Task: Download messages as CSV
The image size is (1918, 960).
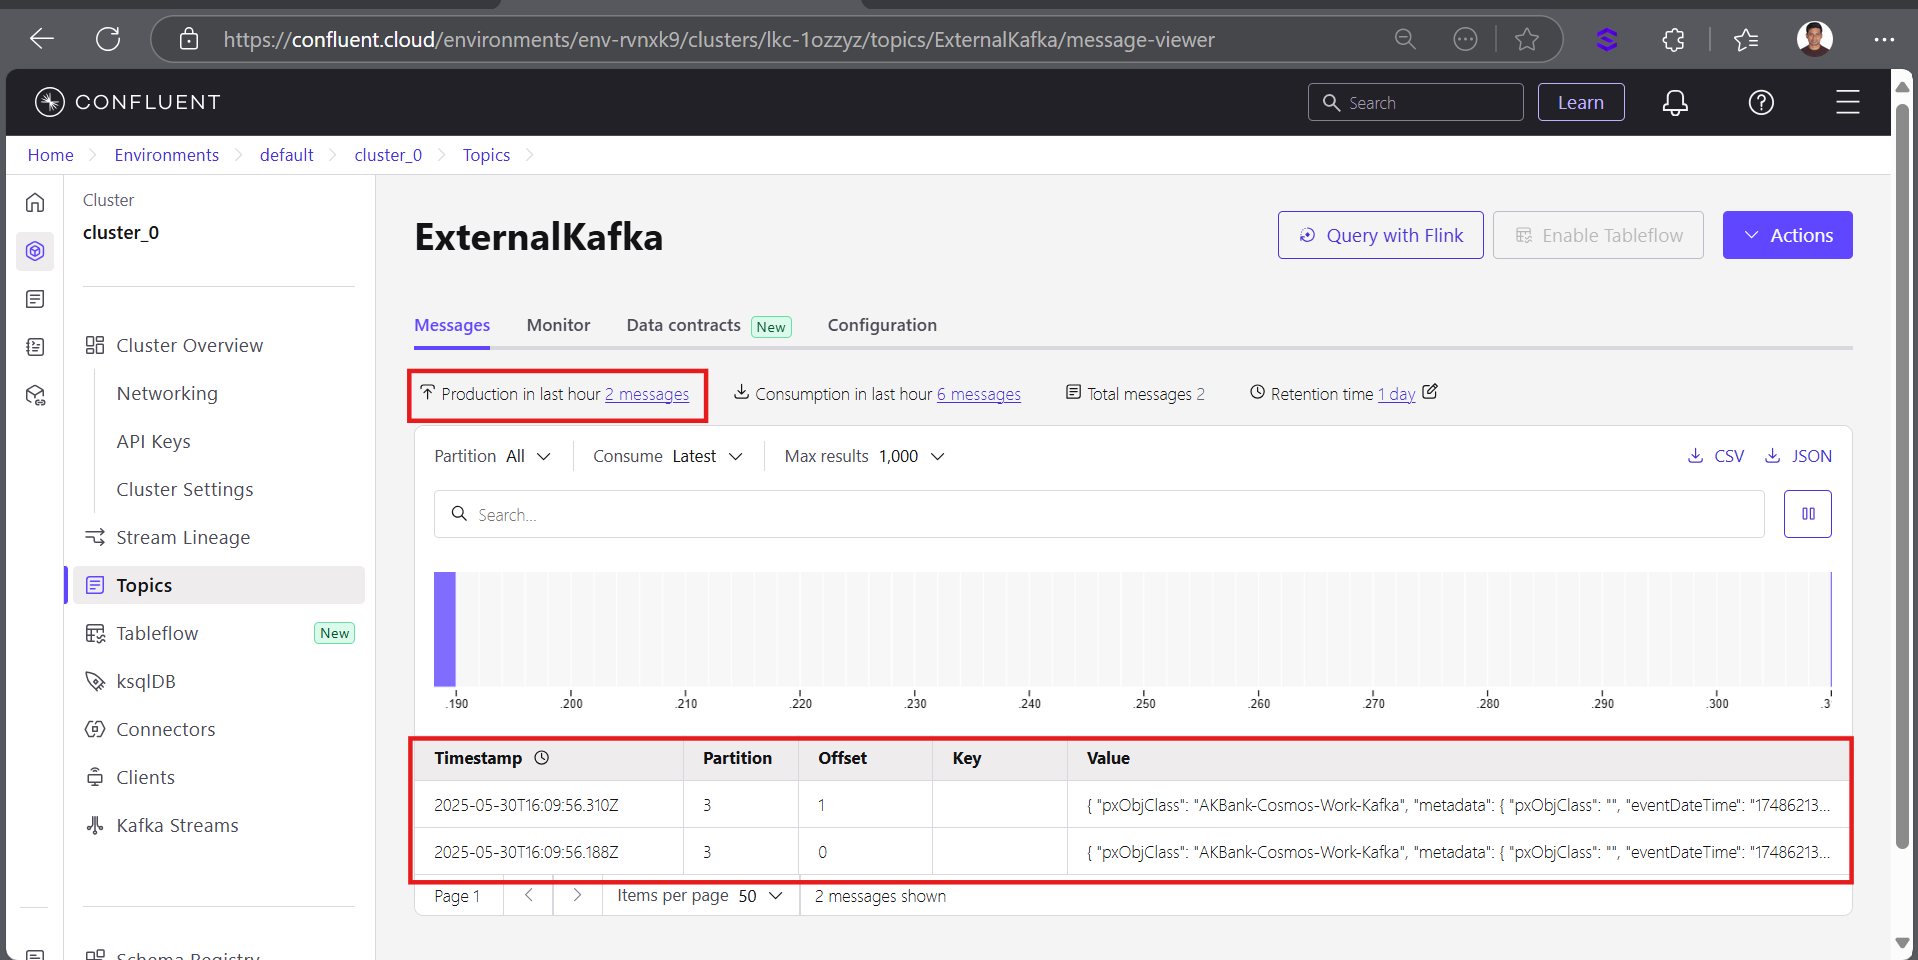Action: click(x=1716, y=456)
